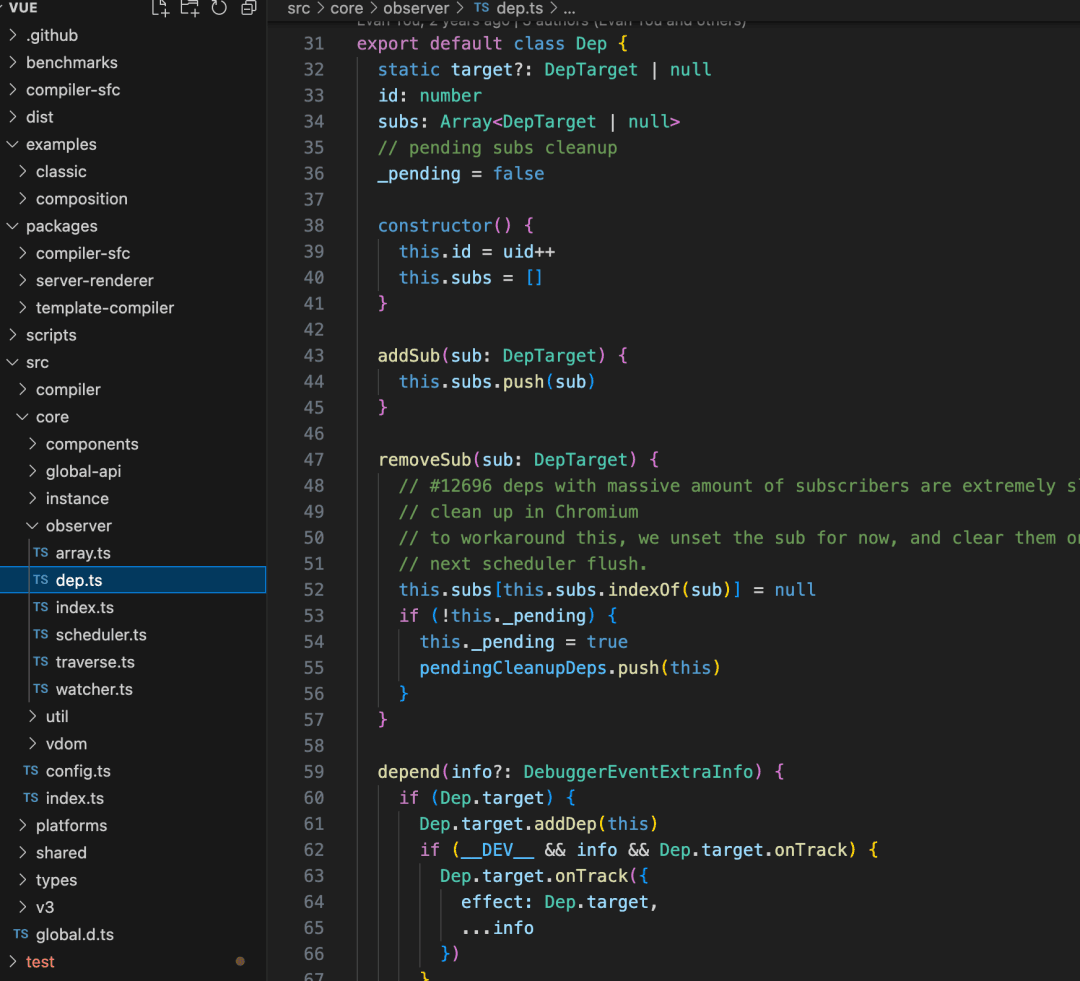Click the TS icon beside array.ts
The image size is (1080, 981).
point(41,553)
